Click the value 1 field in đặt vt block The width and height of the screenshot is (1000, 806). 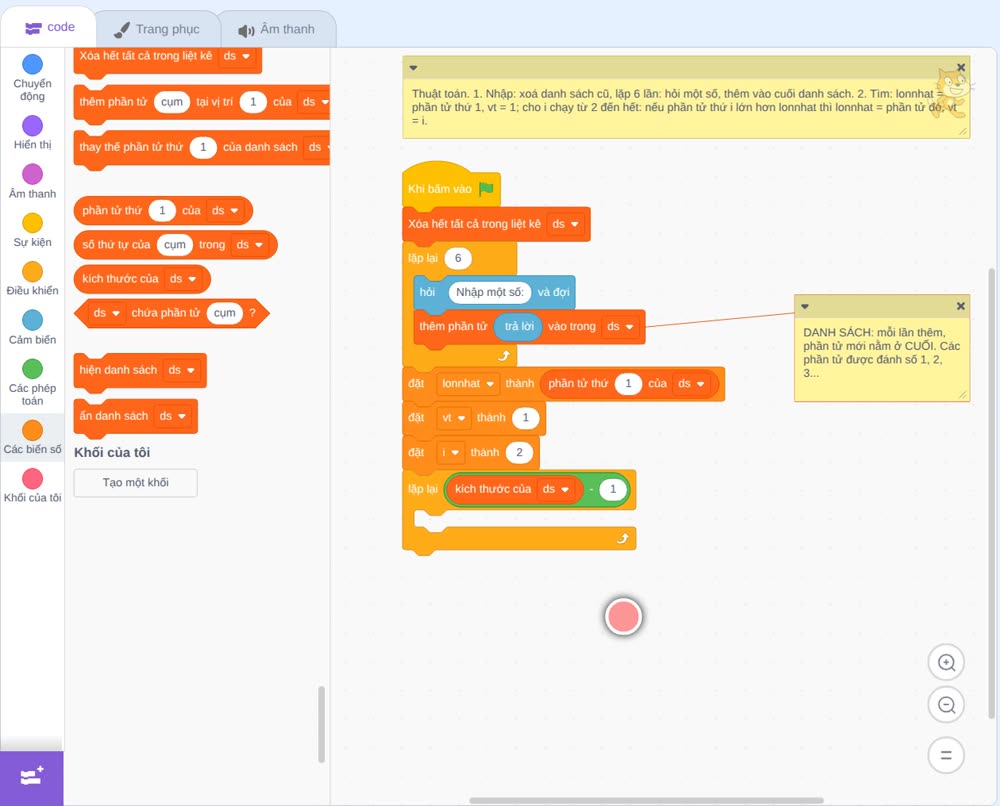coord(526,418)
